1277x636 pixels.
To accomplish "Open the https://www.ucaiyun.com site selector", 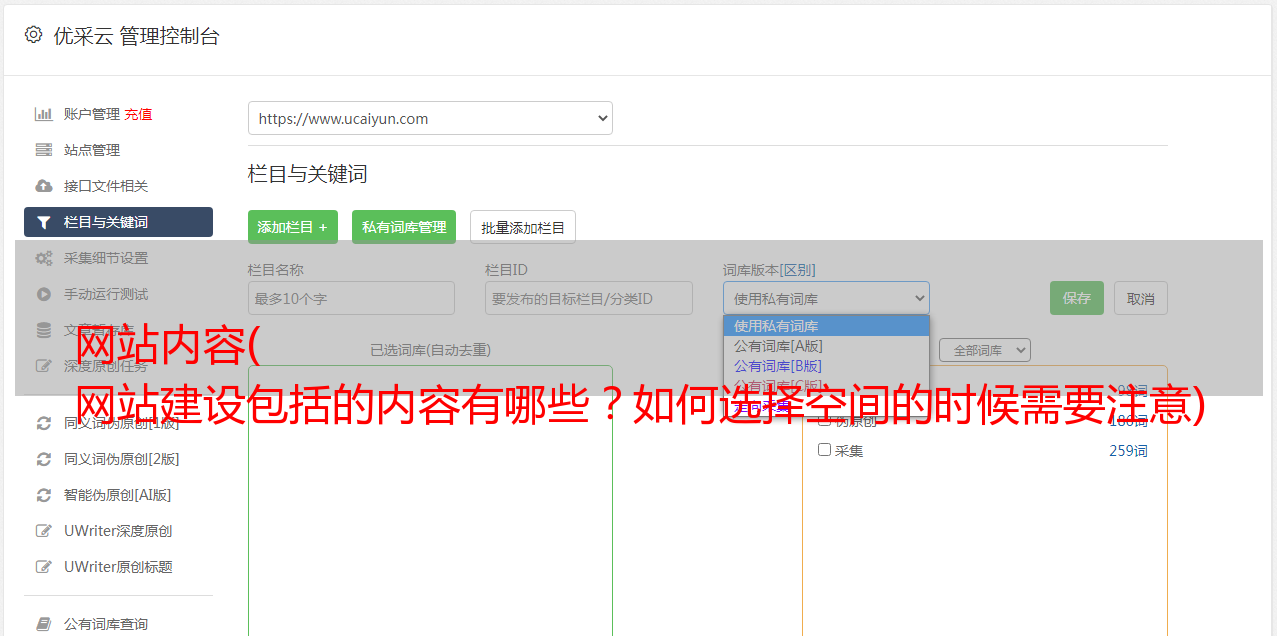I will tap(430, 118).
